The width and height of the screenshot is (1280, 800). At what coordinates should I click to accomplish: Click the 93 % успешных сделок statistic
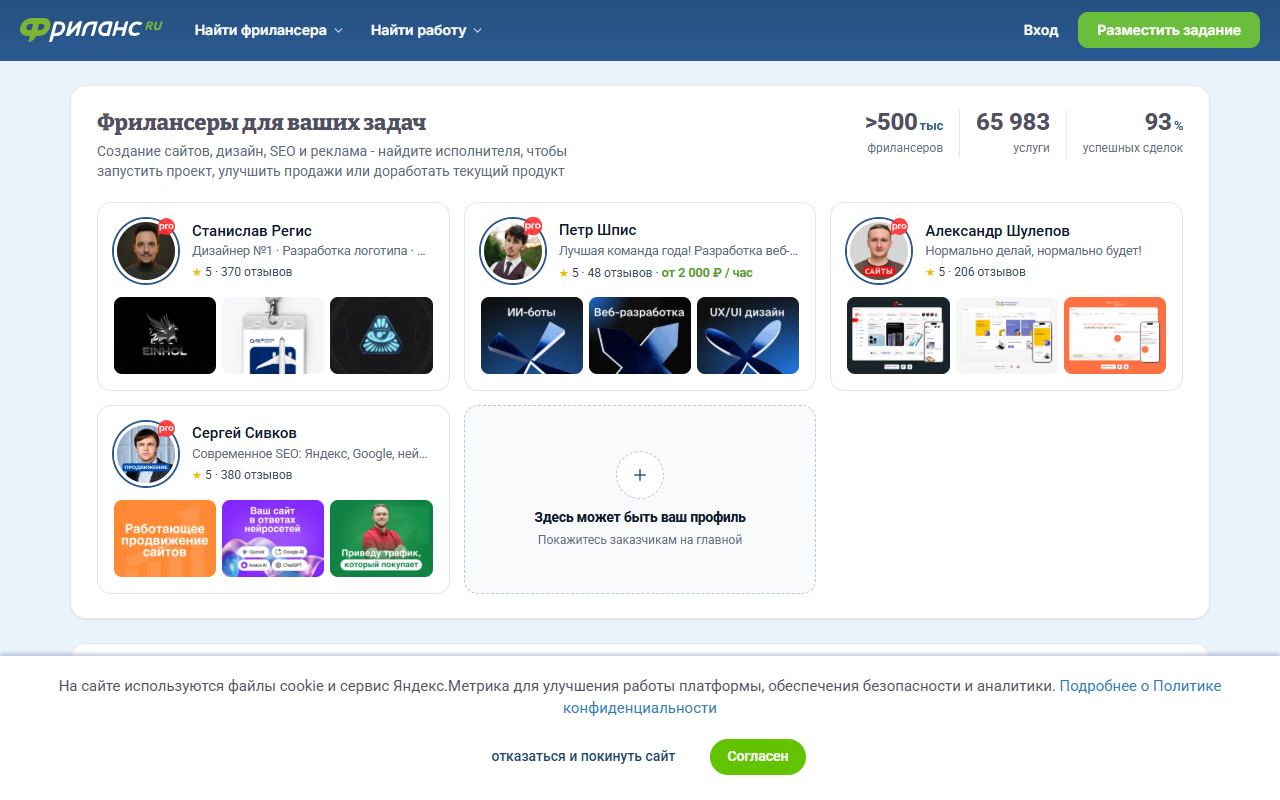point(1133,133)
